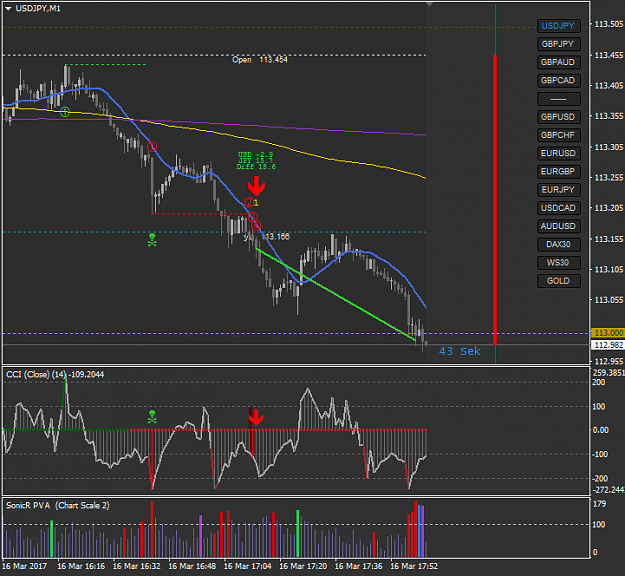
Task: Switch chart to GBPJPY
Action: 558,44
